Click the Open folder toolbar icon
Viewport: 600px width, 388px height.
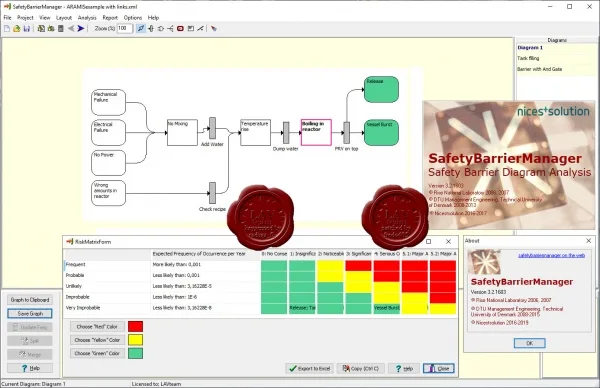[16, 29]
